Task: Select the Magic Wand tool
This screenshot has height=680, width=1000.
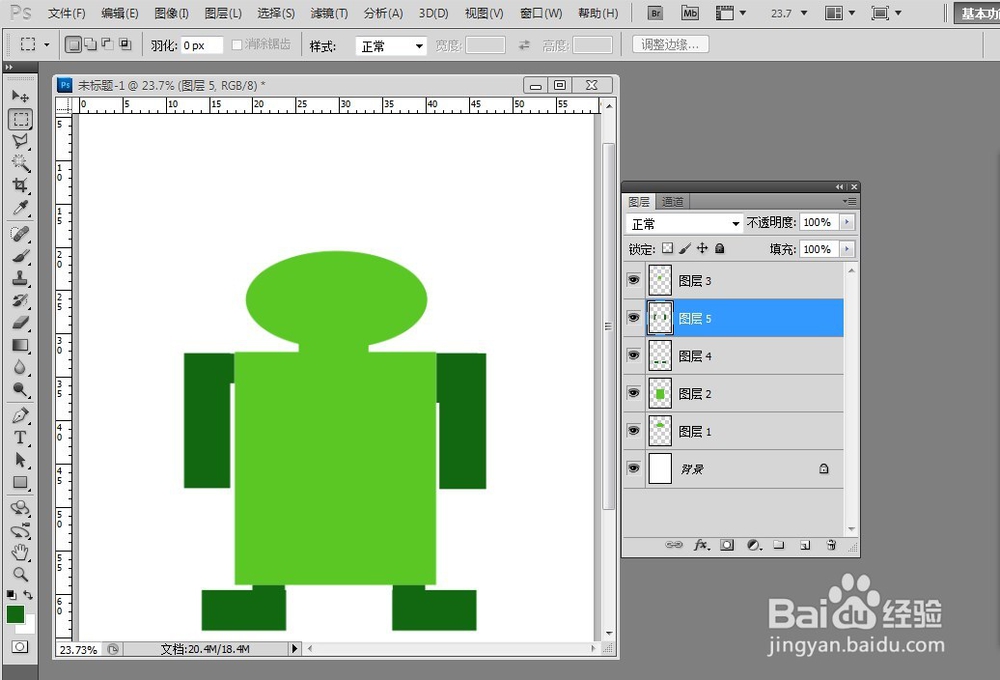Action: pyautogui.click(x=20, y=163)
